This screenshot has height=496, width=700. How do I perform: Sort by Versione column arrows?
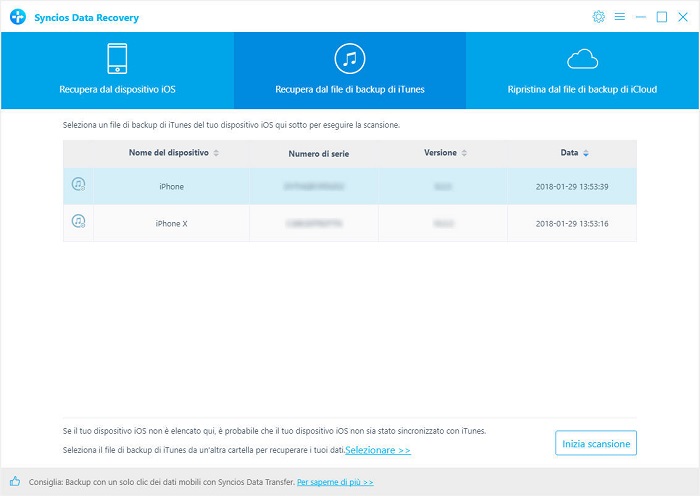click(x=464, y=153)
